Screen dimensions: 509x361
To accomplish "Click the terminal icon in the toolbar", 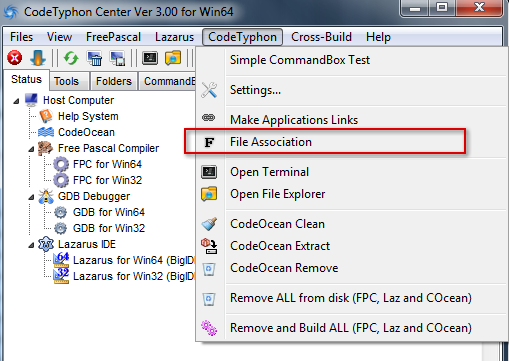I will pos(150,58).
